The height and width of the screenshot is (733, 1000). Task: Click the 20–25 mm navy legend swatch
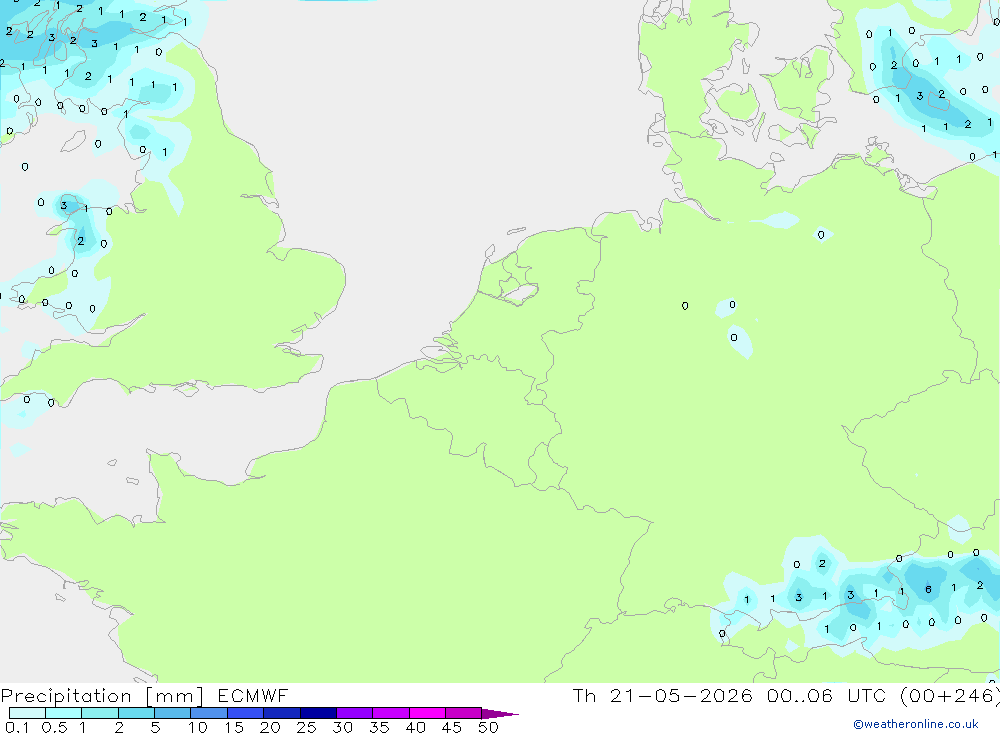pos(282,713)
